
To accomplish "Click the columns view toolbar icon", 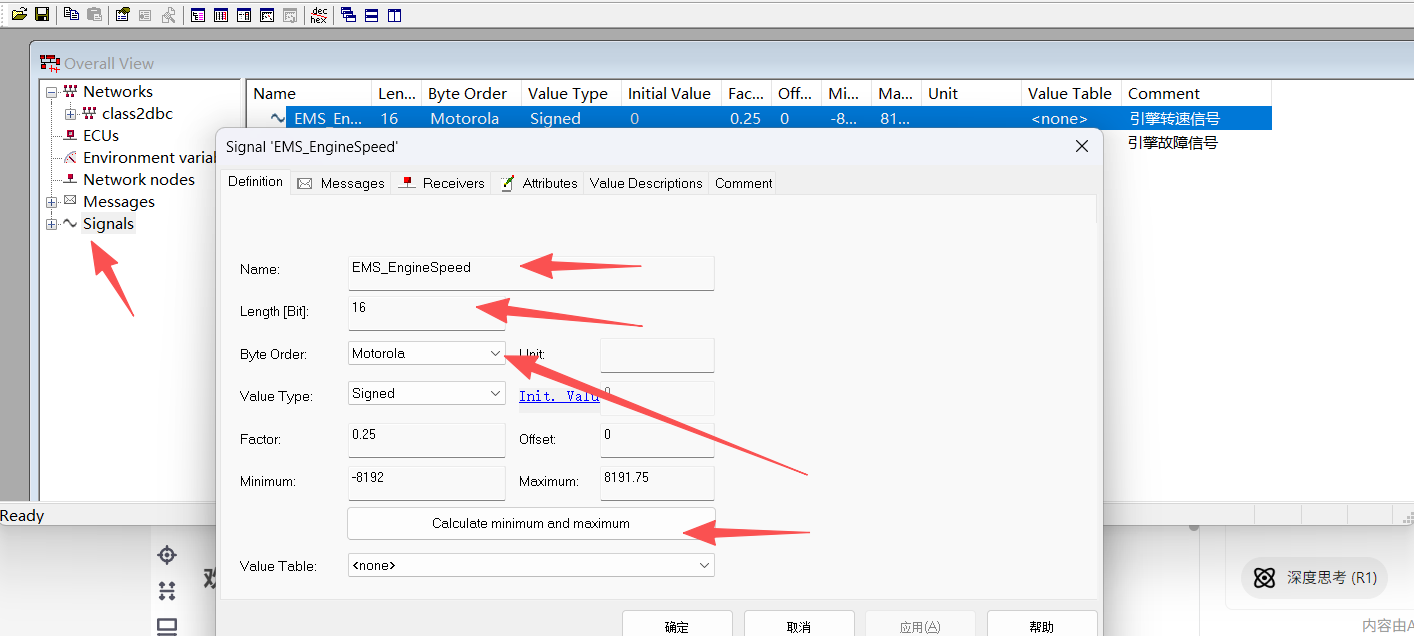I will pos(220,15).
